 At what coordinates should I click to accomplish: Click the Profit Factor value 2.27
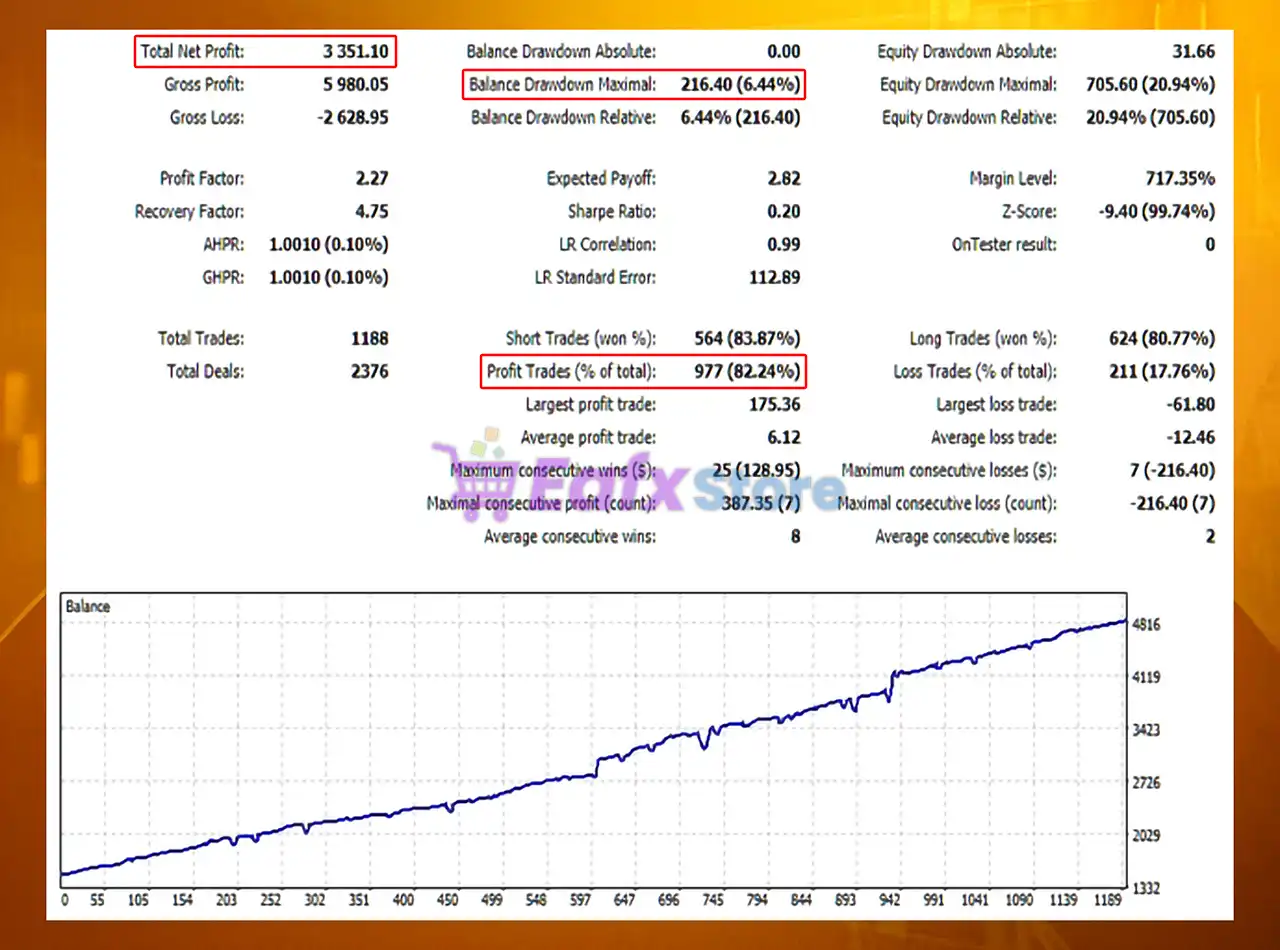coord(369,179)
